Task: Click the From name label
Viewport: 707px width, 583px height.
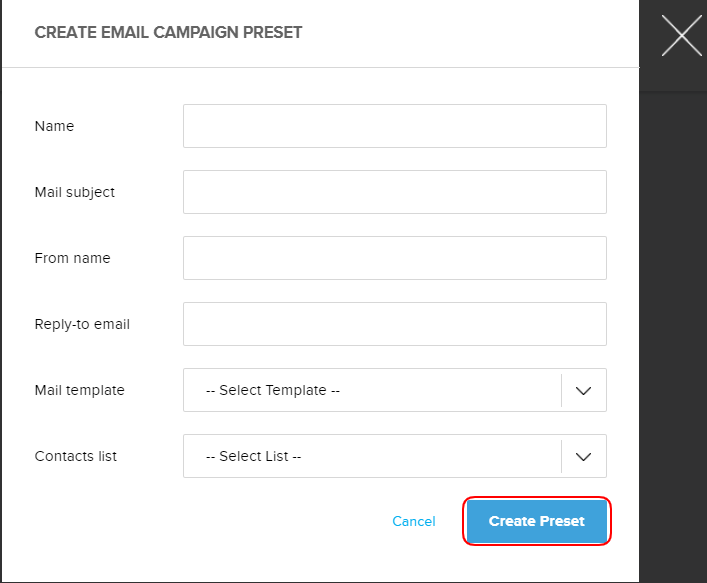Action: pos(72,258)
